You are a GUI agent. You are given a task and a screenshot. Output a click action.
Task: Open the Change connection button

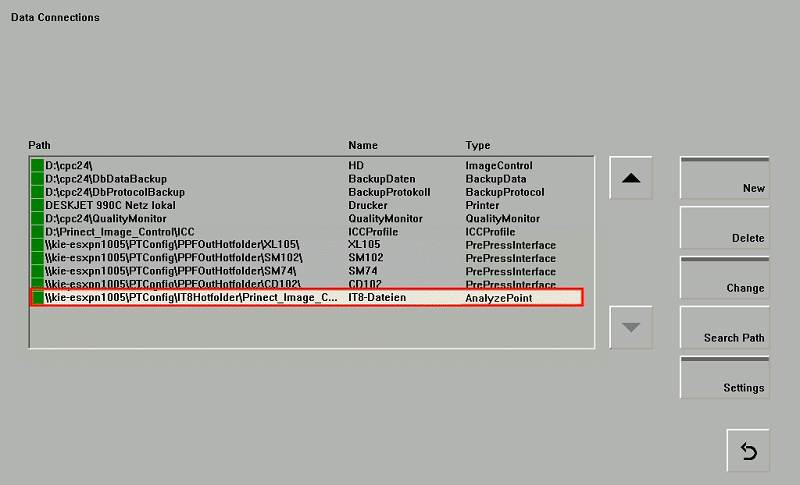[725, 279]
